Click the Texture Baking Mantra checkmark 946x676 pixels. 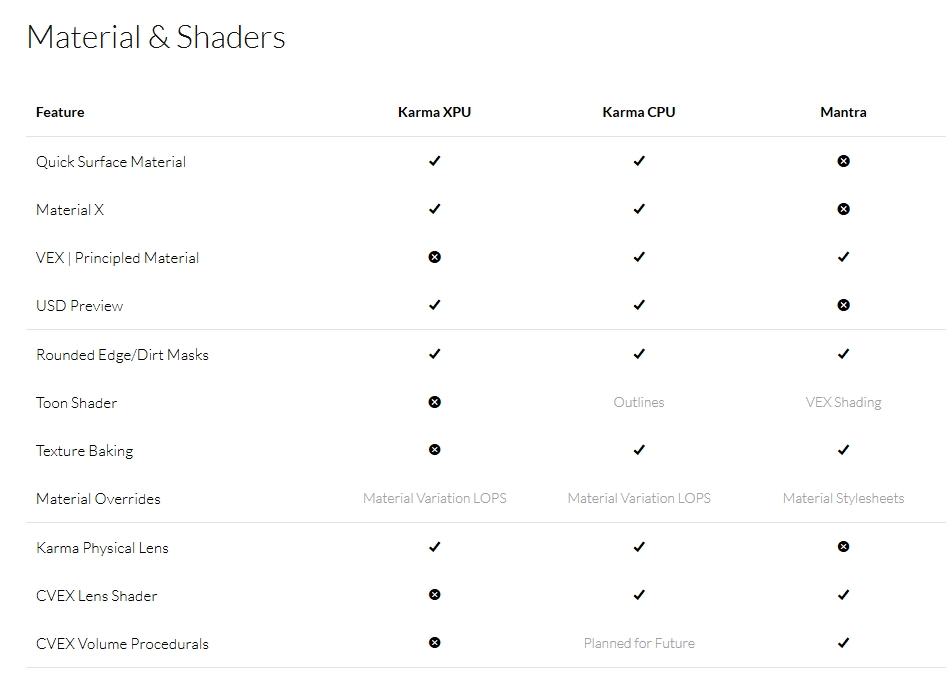(x=843, y=450)
